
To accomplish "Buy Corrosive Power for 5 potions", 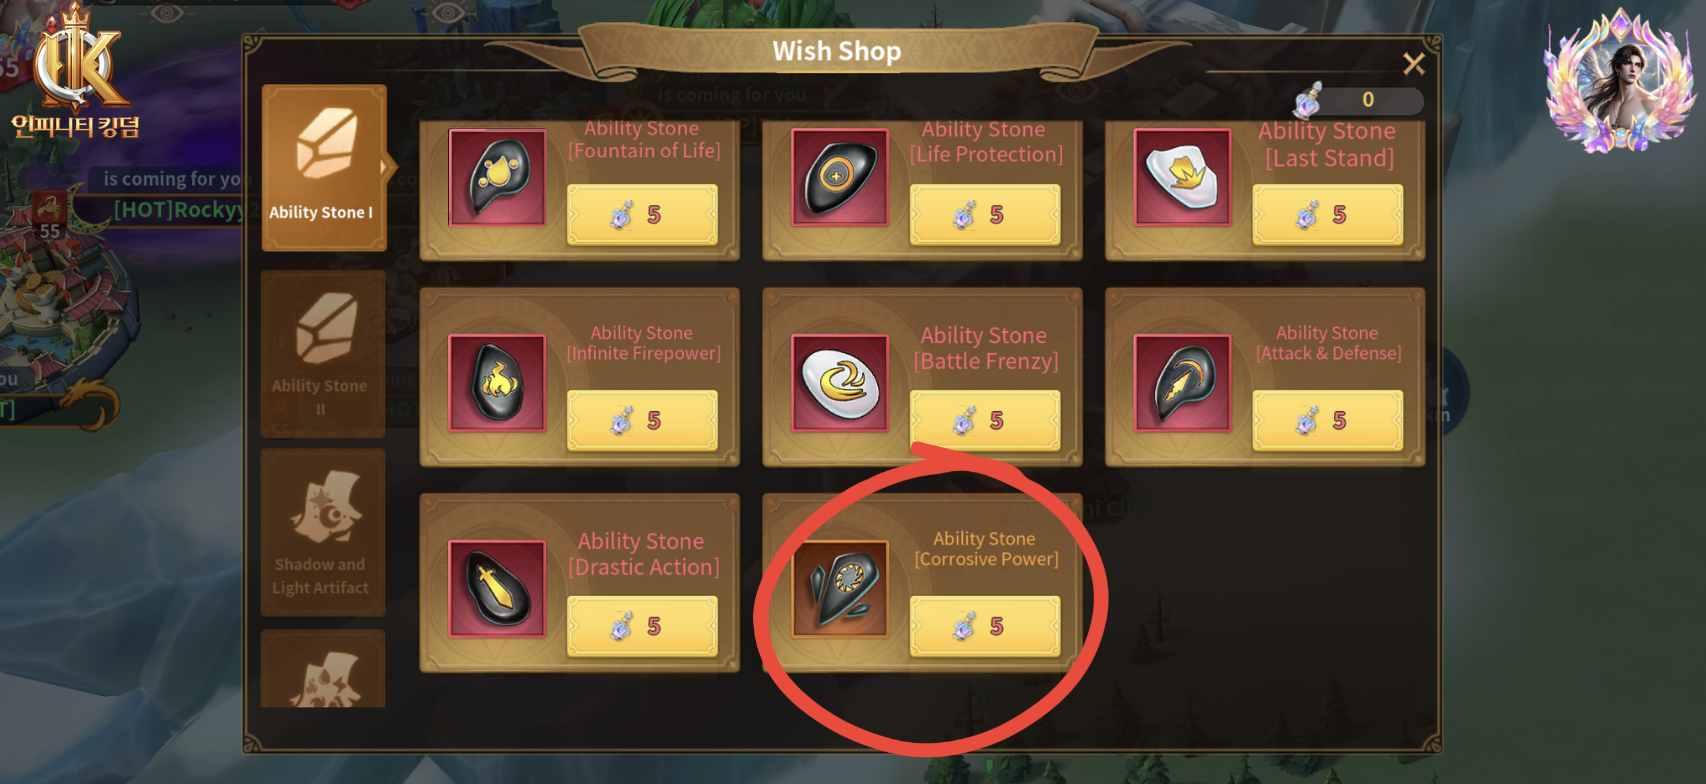I will [x=985, y=626].
